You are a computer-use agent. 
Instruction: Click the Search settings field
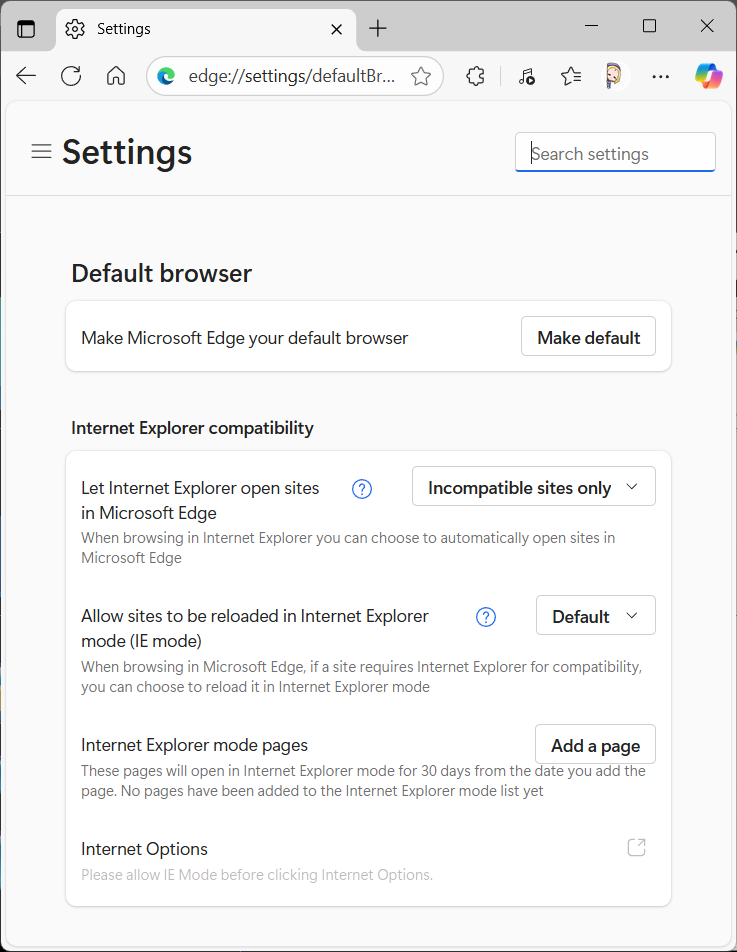click(x=615, y=153)
